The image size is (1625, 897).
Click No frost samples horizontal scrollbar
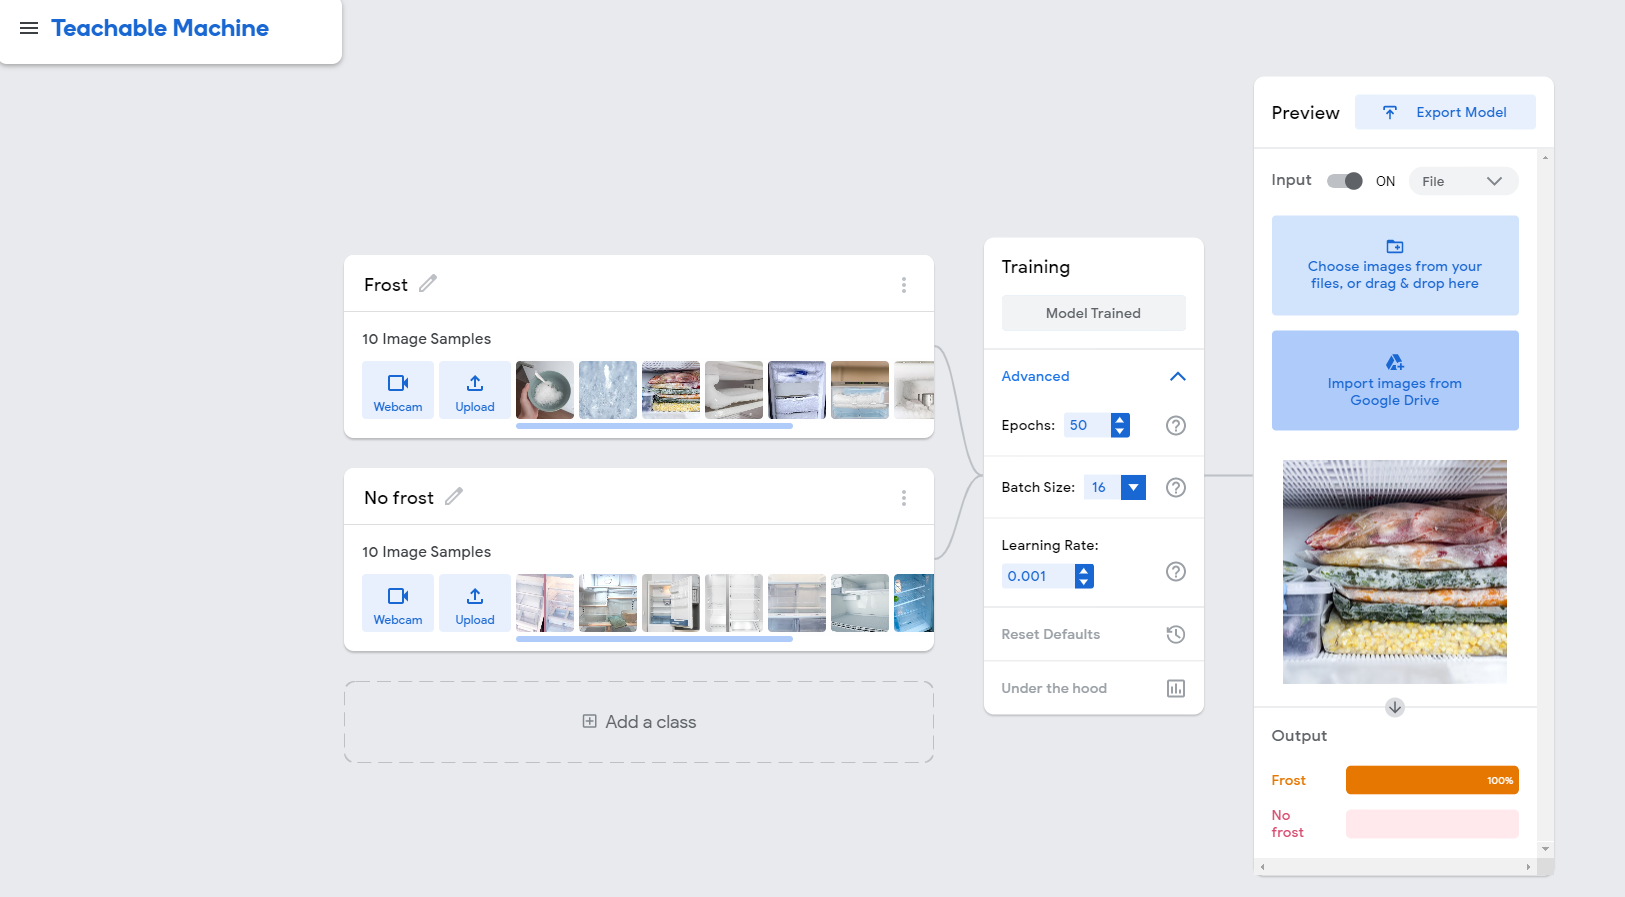[x=654, y=639]
